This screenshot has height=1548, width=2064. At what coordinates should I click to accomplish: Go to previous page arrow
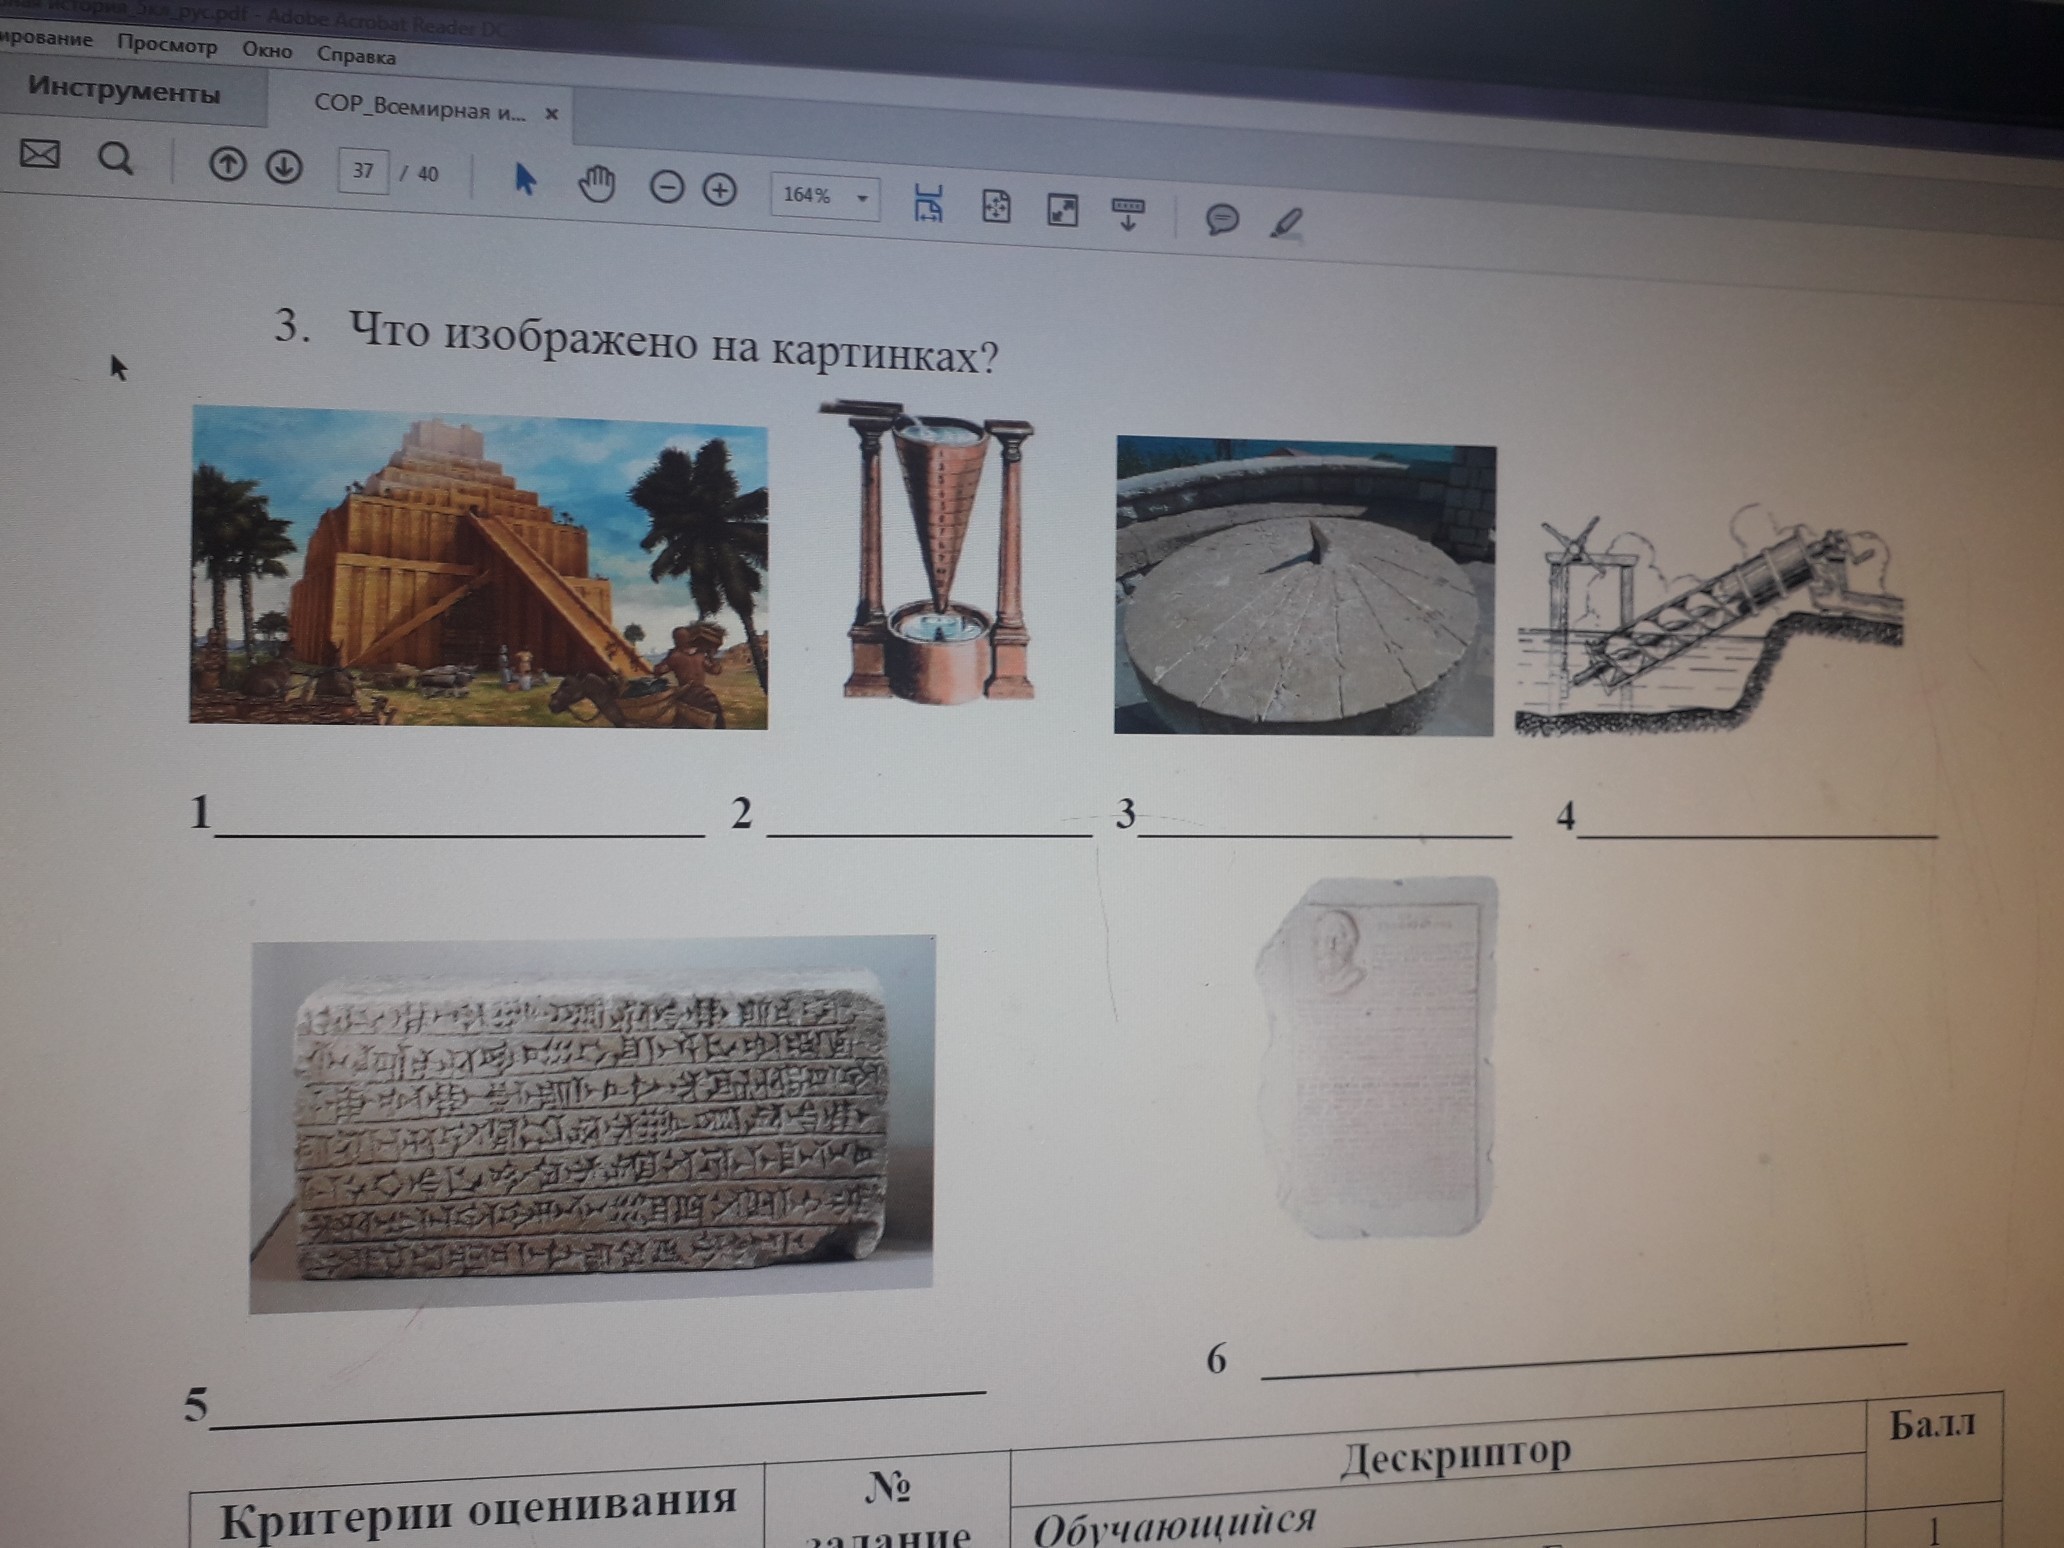pyautogui.click(x=227, y=164)
